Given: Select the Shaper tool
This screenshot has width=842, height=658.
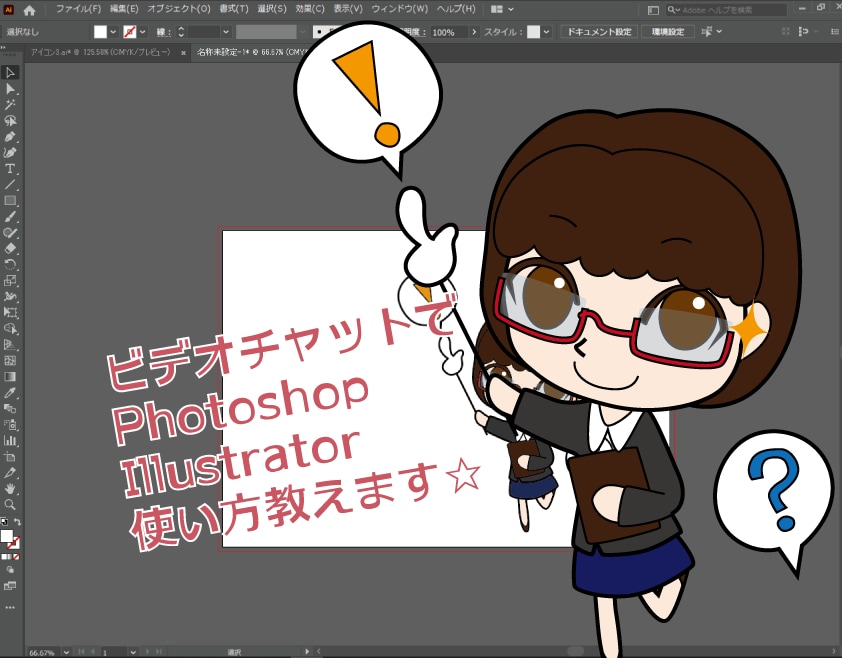Looking at the screenshot, I should (10, 233).
